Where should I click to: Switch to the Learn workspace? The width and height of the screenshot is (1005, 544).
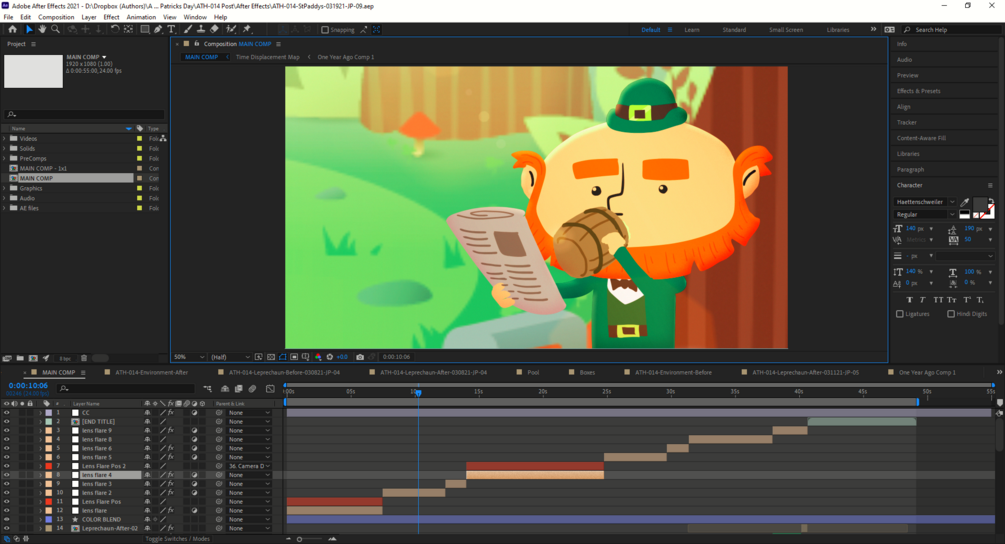coord(692,29)
